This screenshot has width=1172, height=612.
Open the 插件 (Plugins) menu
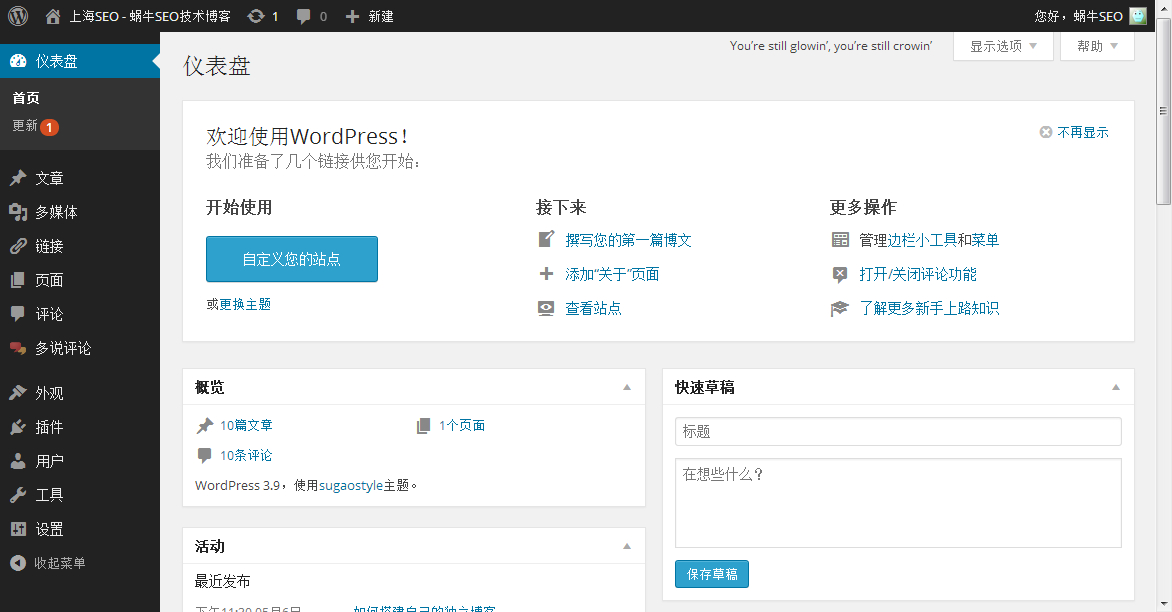(x=49, y=427)
